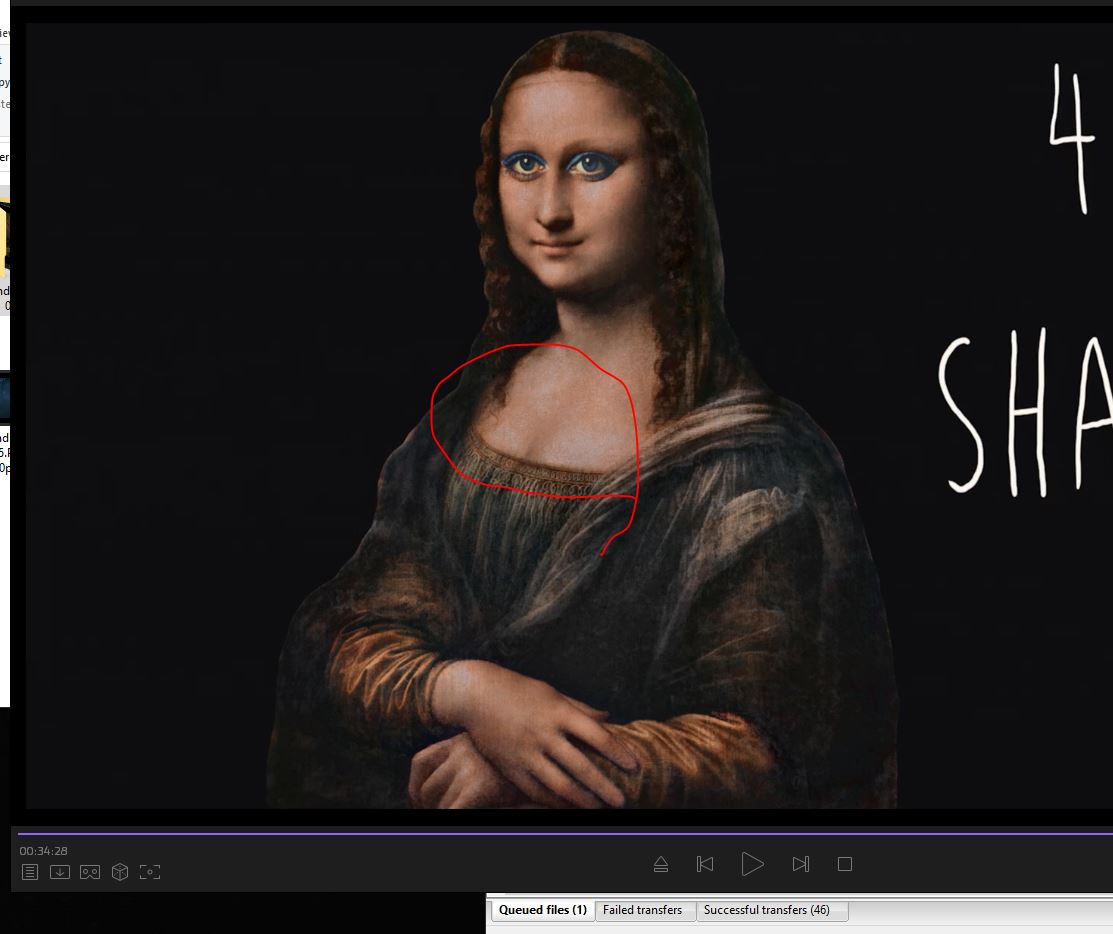Start playback with the play button
1113x934 pixels.
click(752, 864)
